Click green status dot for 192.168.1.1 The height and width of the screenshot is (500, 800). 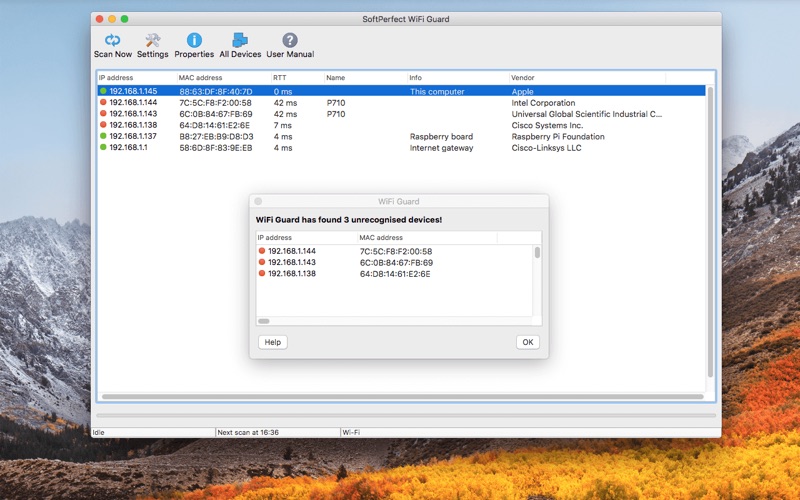(x=103, y=148)
